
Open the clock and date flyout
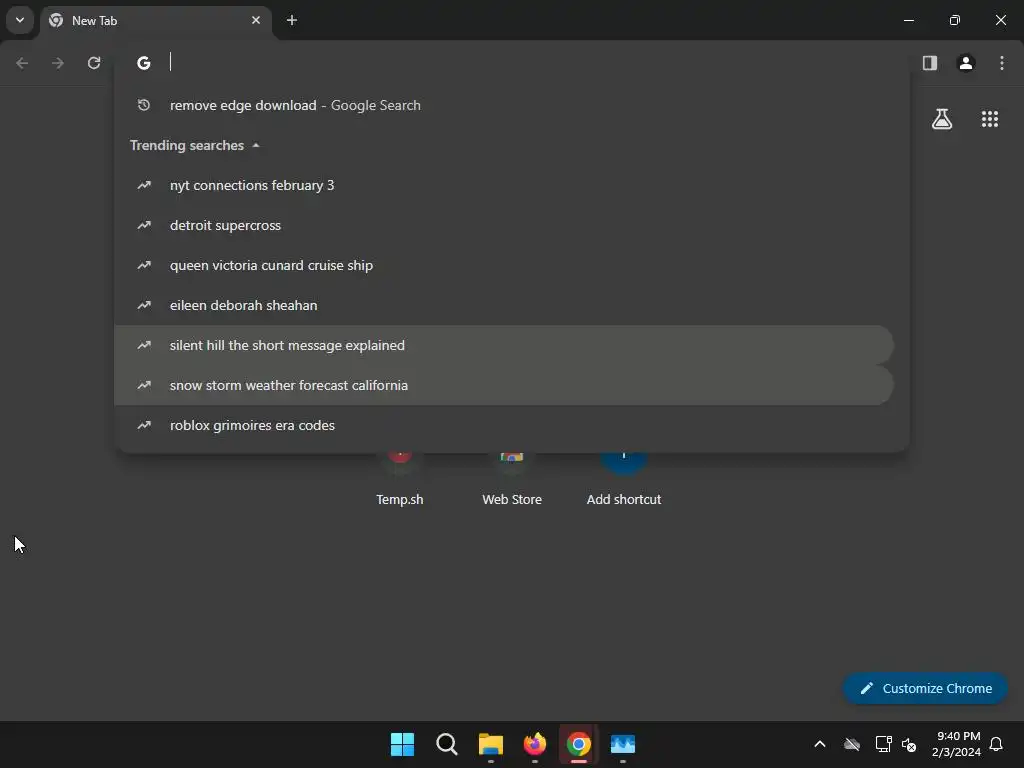coord(956,744)
